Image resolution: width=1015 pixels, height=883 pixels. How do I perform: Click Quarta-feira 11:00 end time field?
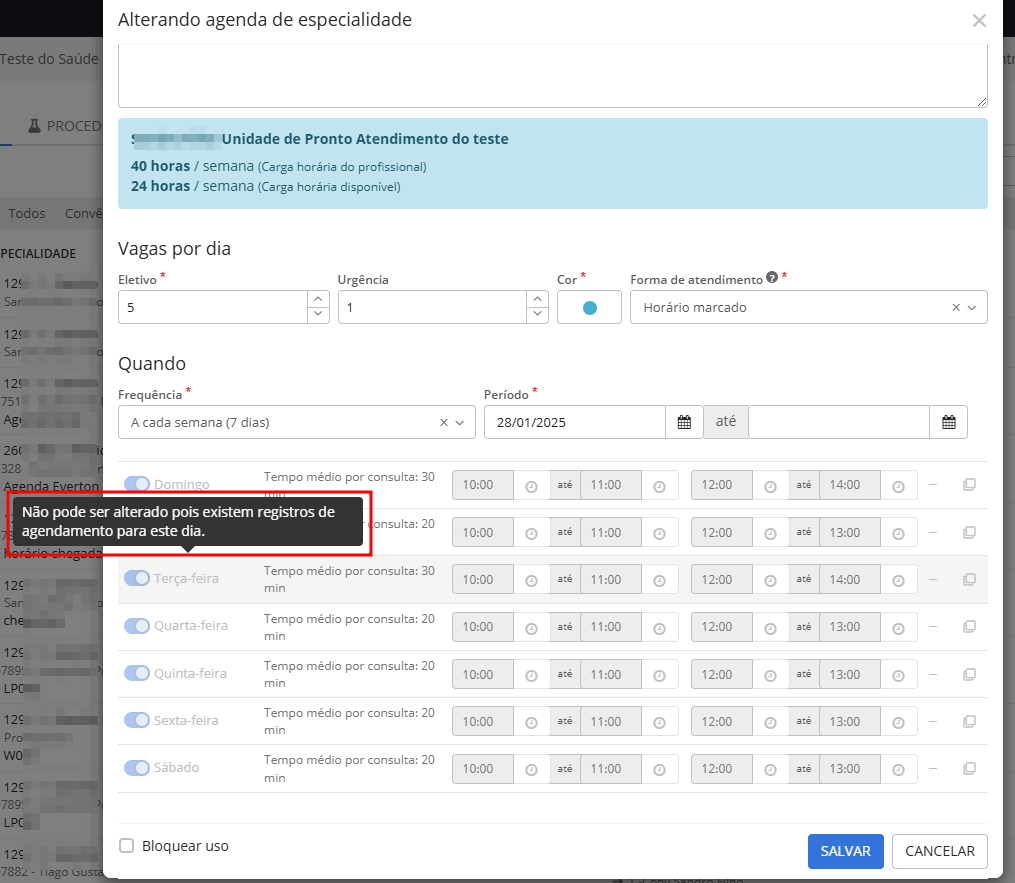coord(612,627)
